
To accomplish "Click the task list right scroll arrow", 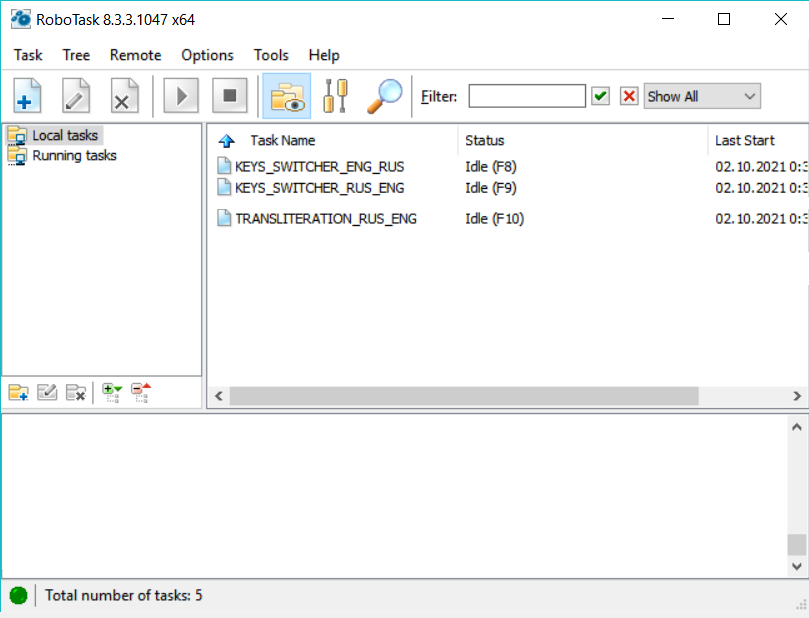I will click(797, 396).
